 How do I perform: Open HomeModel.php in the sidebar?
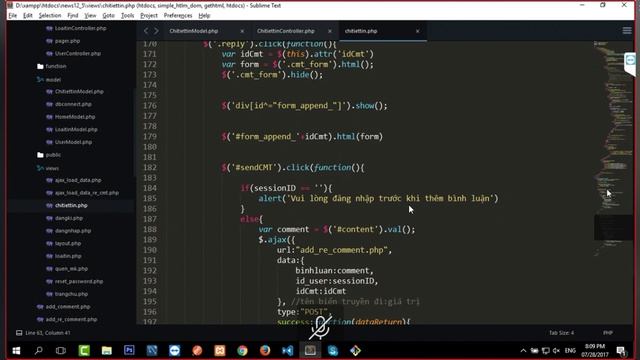tap(75, 117)
